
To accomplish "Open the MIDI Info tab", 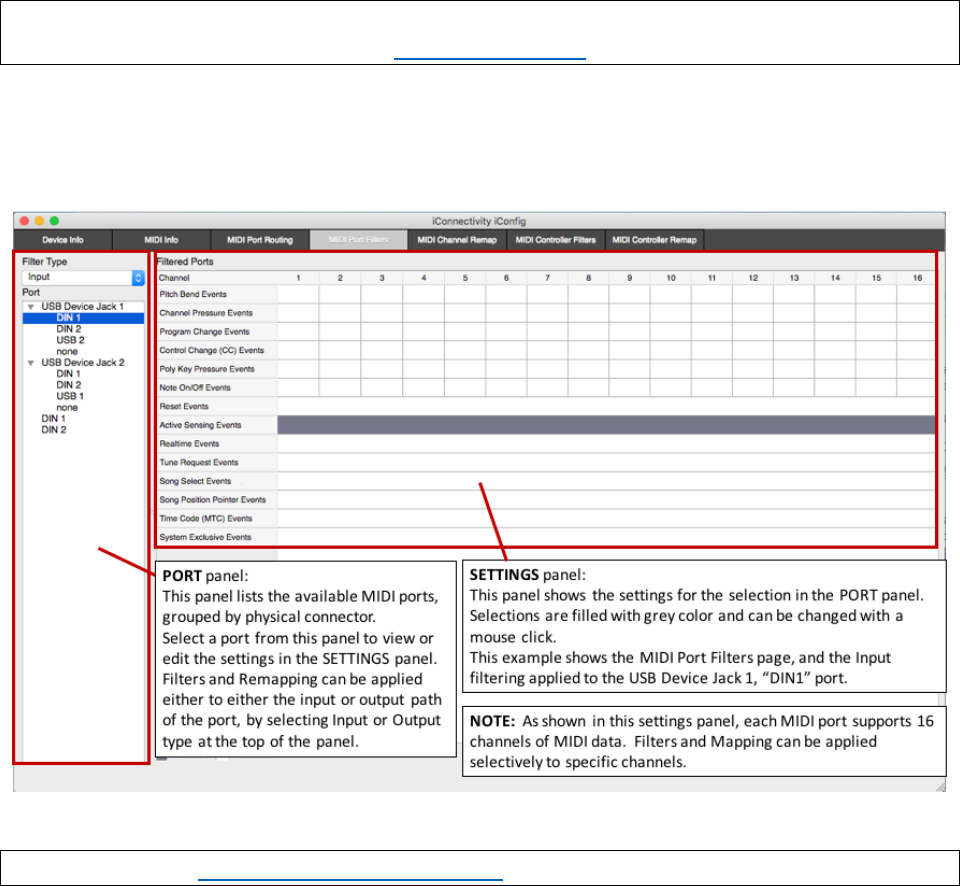I will (160, 240).
